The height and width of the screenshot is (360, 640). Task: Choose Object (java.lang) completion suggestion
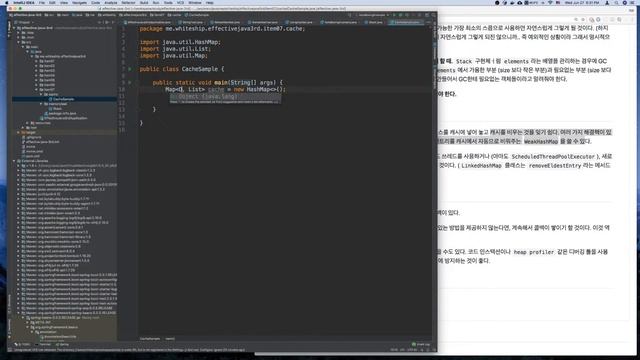pos(225,96)
